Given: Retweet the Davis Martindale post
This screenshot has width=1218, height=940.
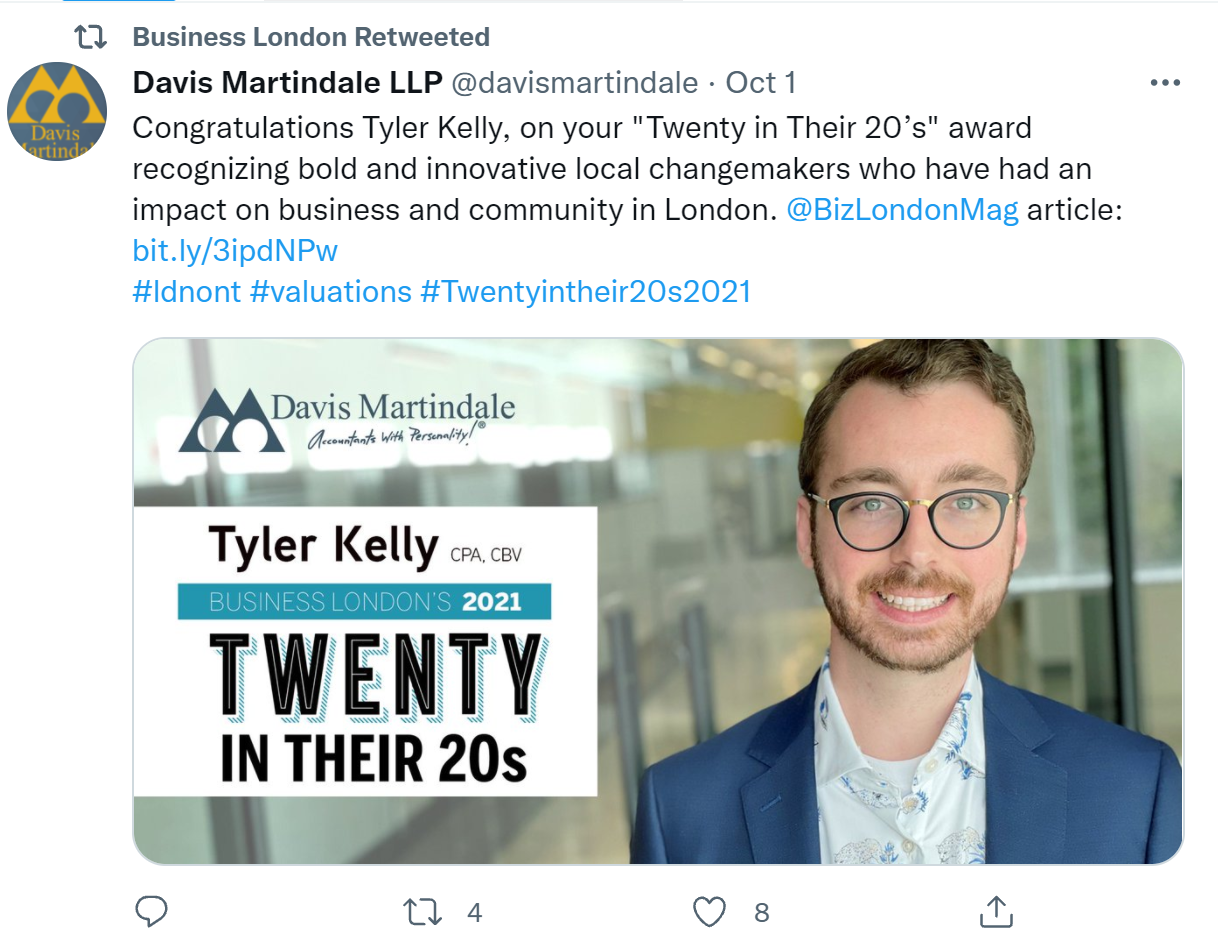Looking at the screenshot, I should tap(423, 911).
